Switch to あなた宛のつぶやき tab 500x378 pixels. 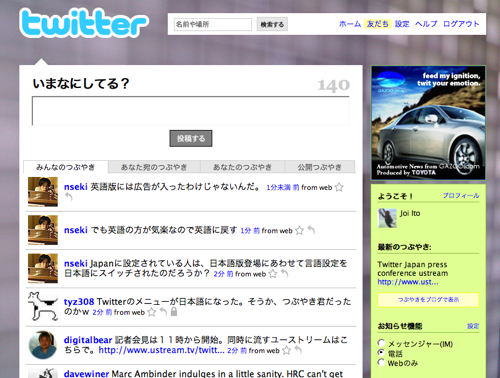click(x=154, y=167)
